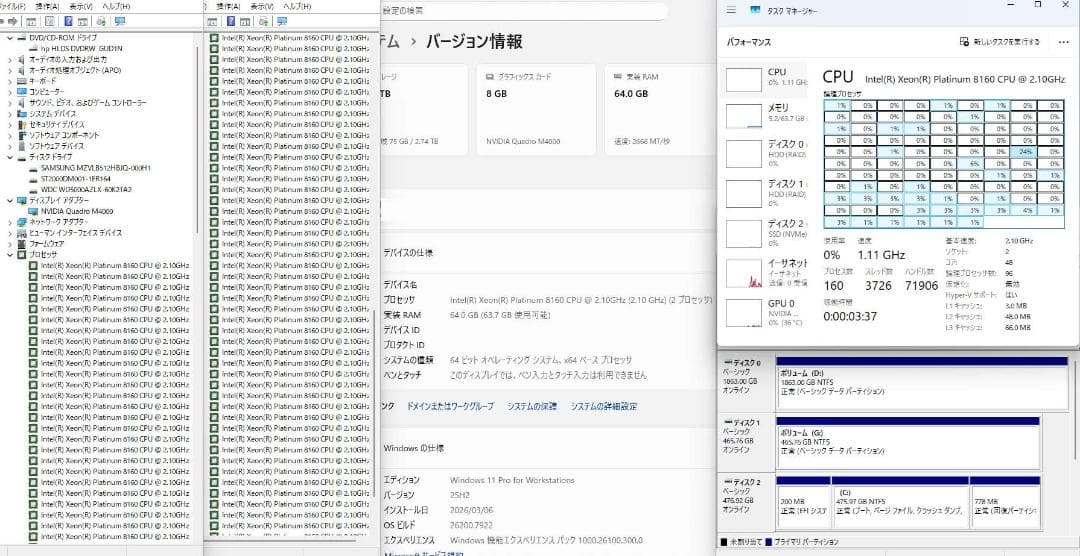Click blue help icon in second Device Manager toolbar
This screenshot has height=556, width=1080.
click(231, 21)
